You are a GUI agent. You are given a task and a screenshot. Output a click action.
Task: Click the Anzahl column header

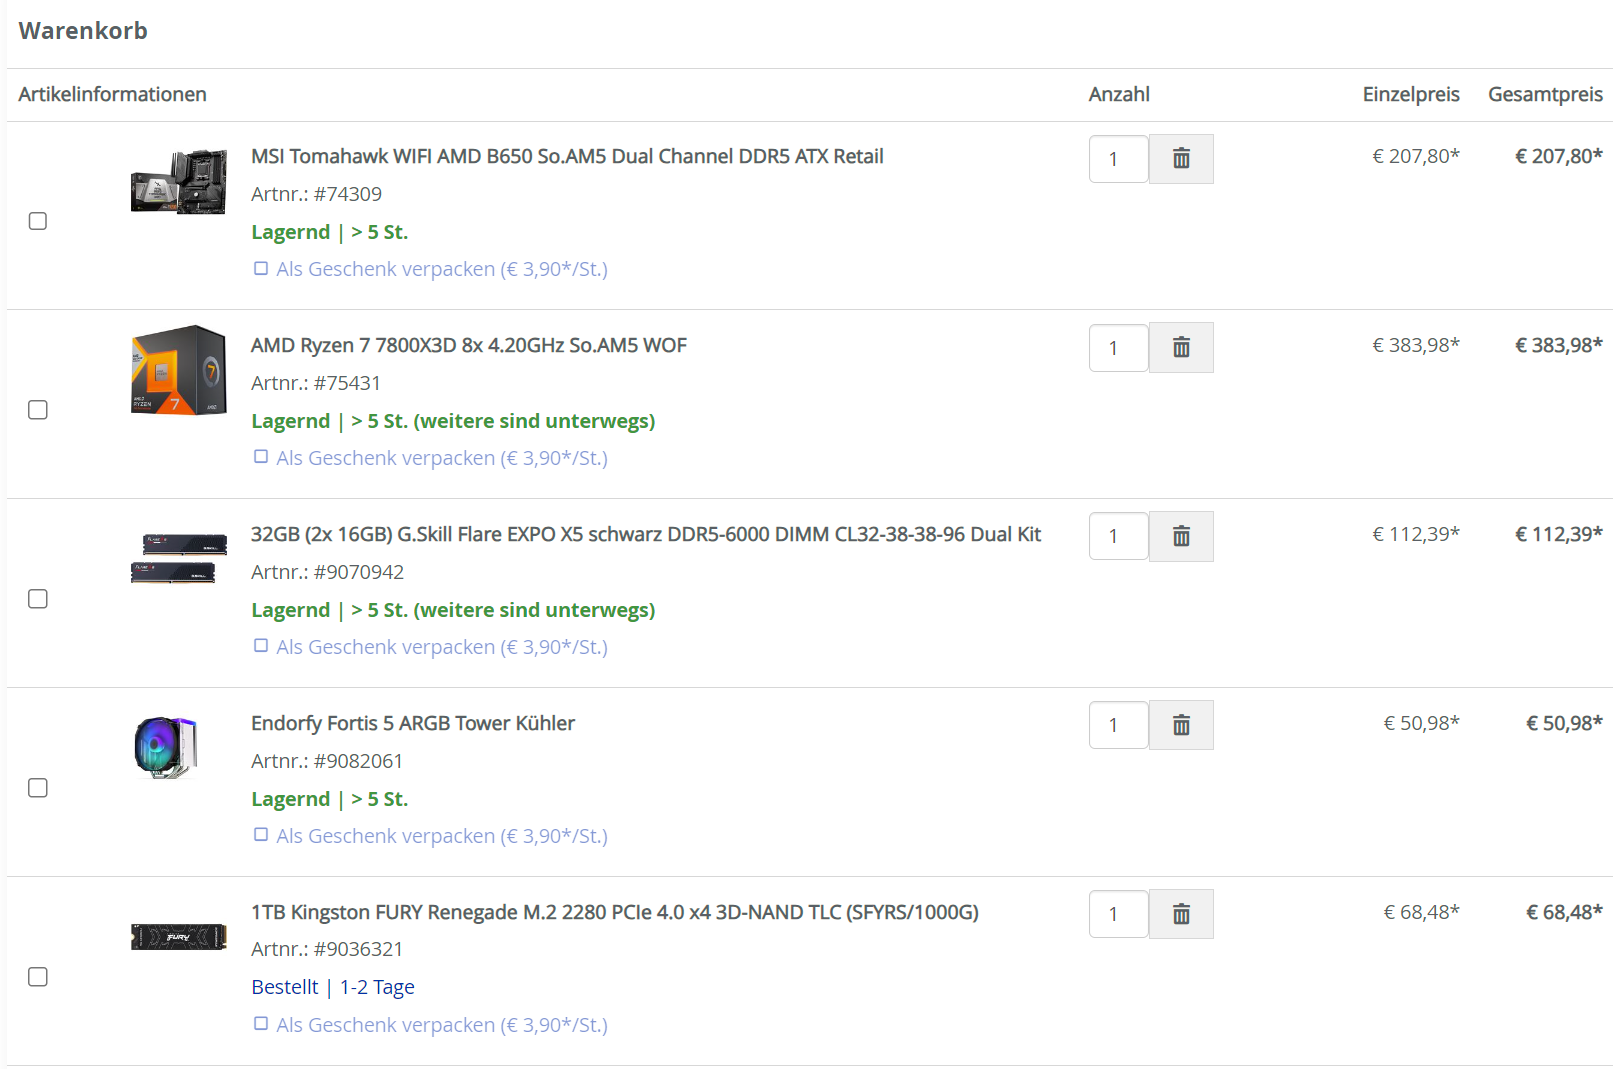pos(1119,94)
